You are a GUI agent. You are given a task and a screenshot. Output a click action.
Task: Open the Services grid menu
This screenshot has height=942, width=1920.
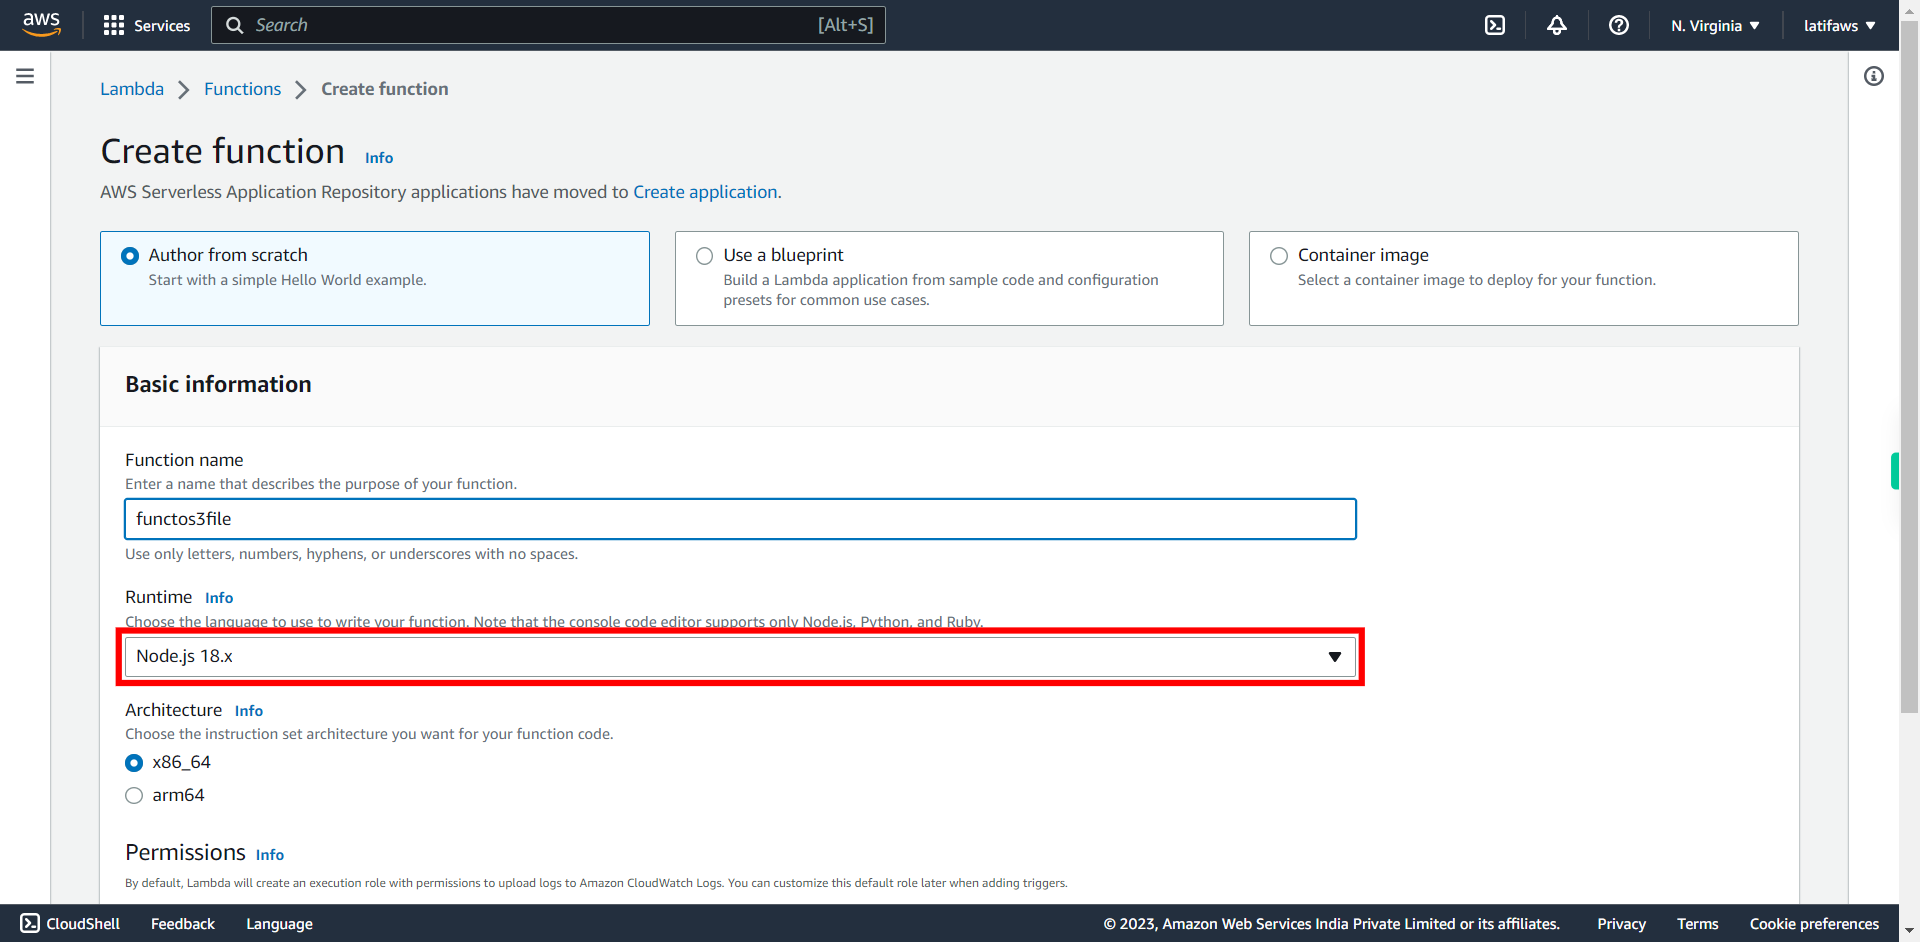coord(146,25)
